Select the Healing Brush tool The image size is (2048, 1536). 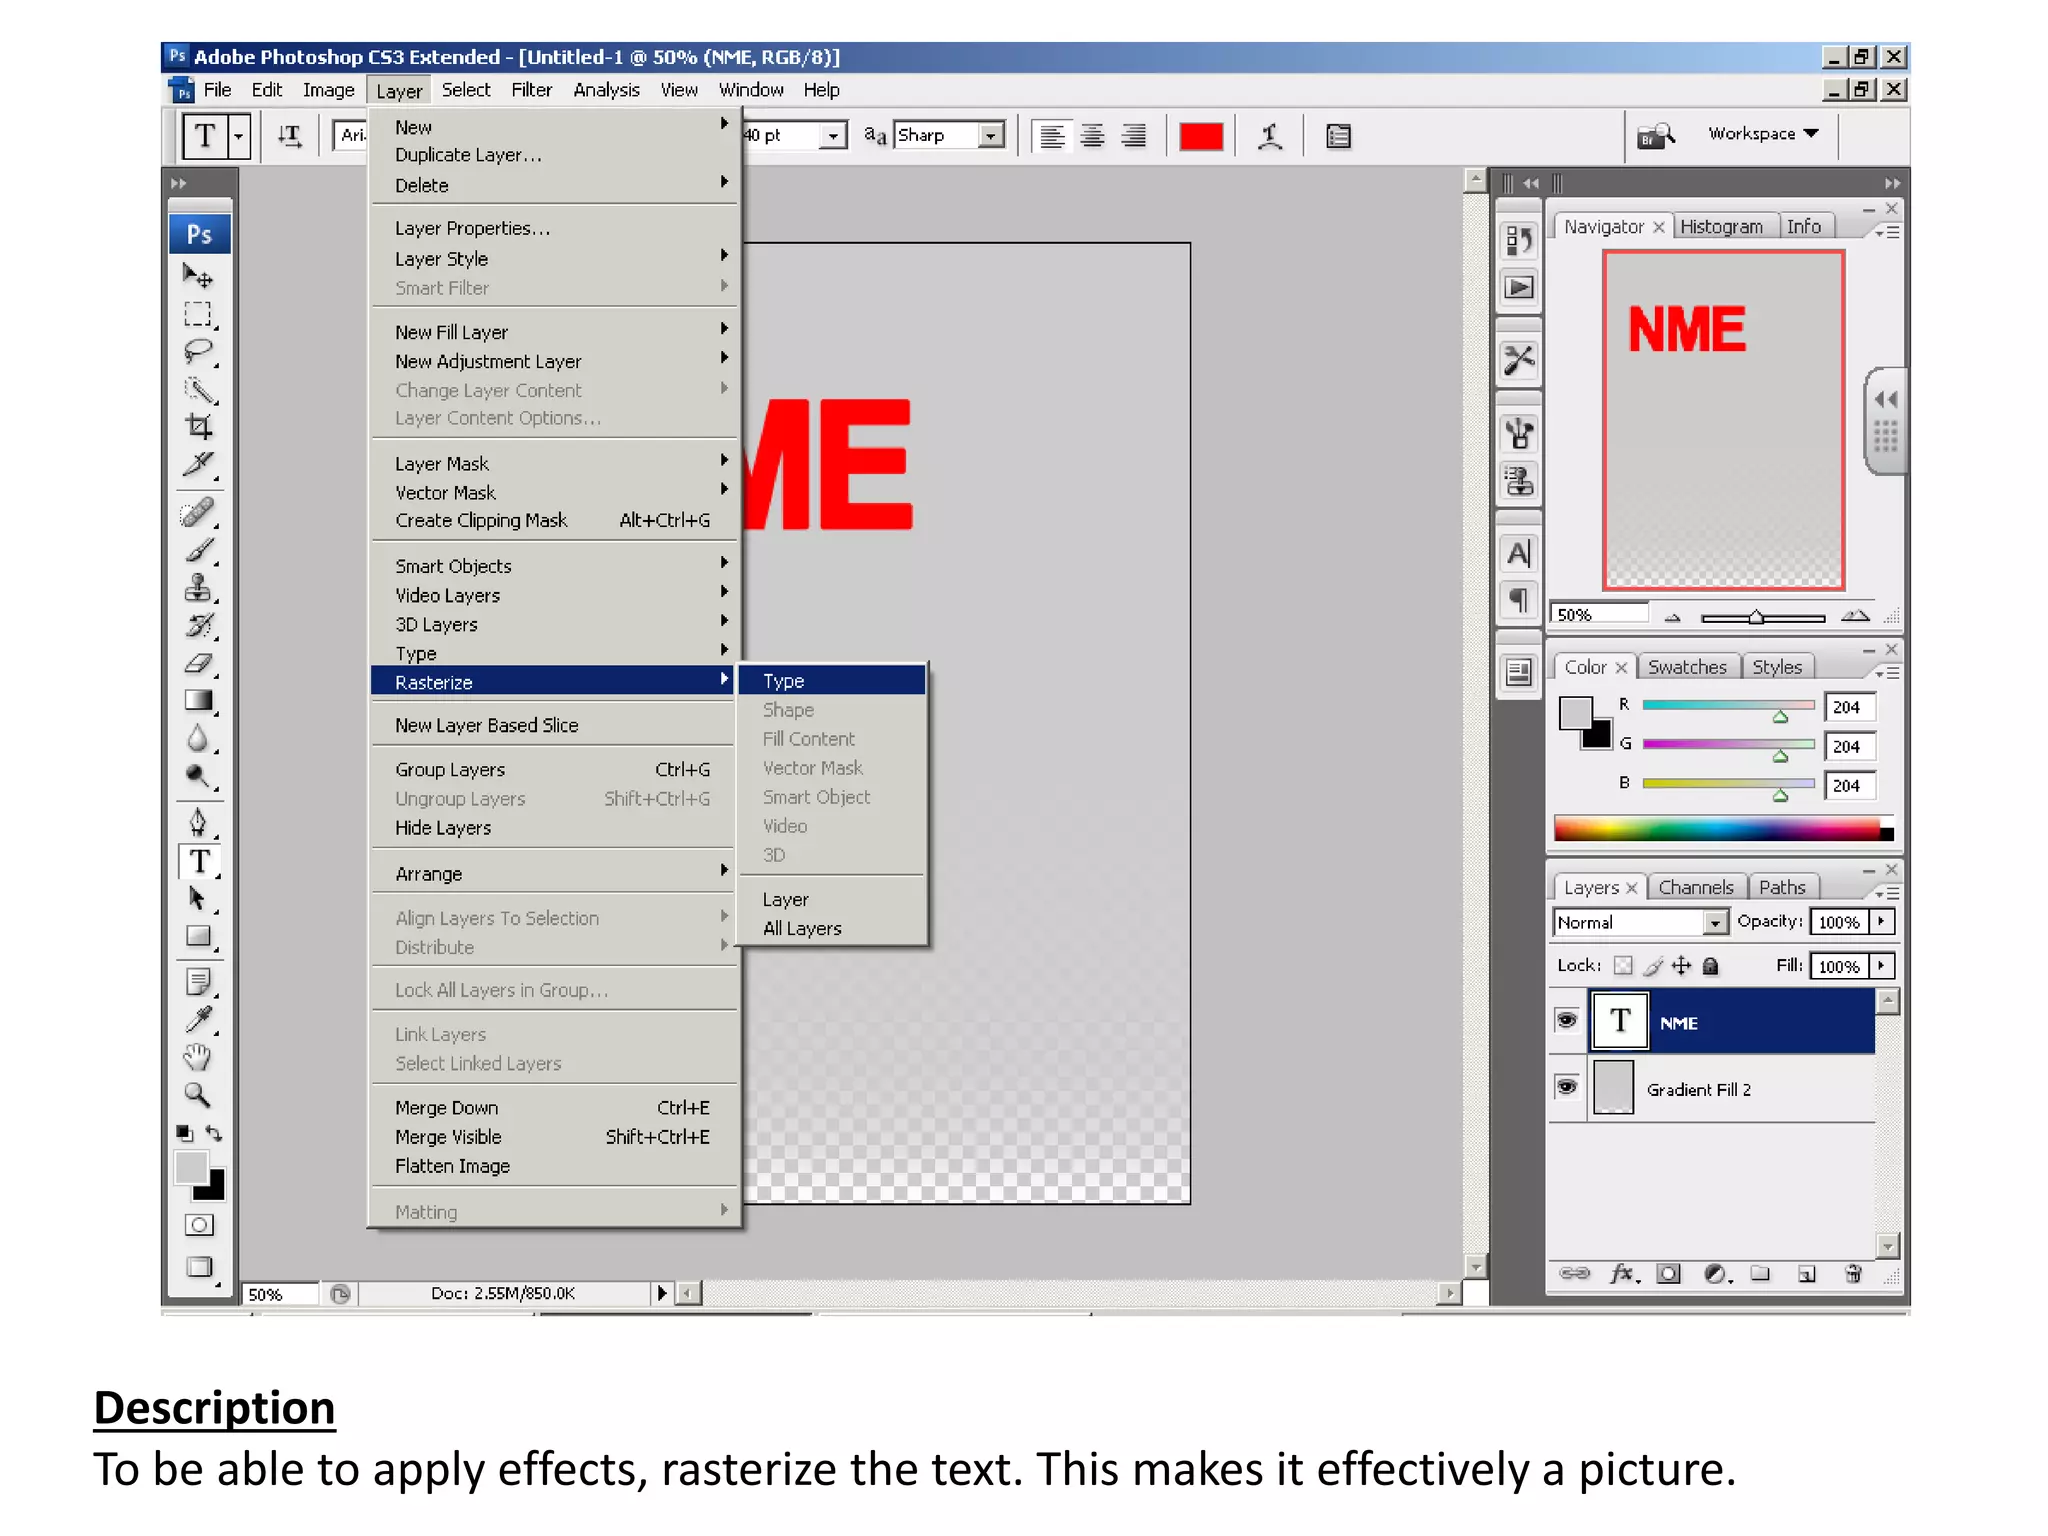pyautogui.click(x=199, y=512)
